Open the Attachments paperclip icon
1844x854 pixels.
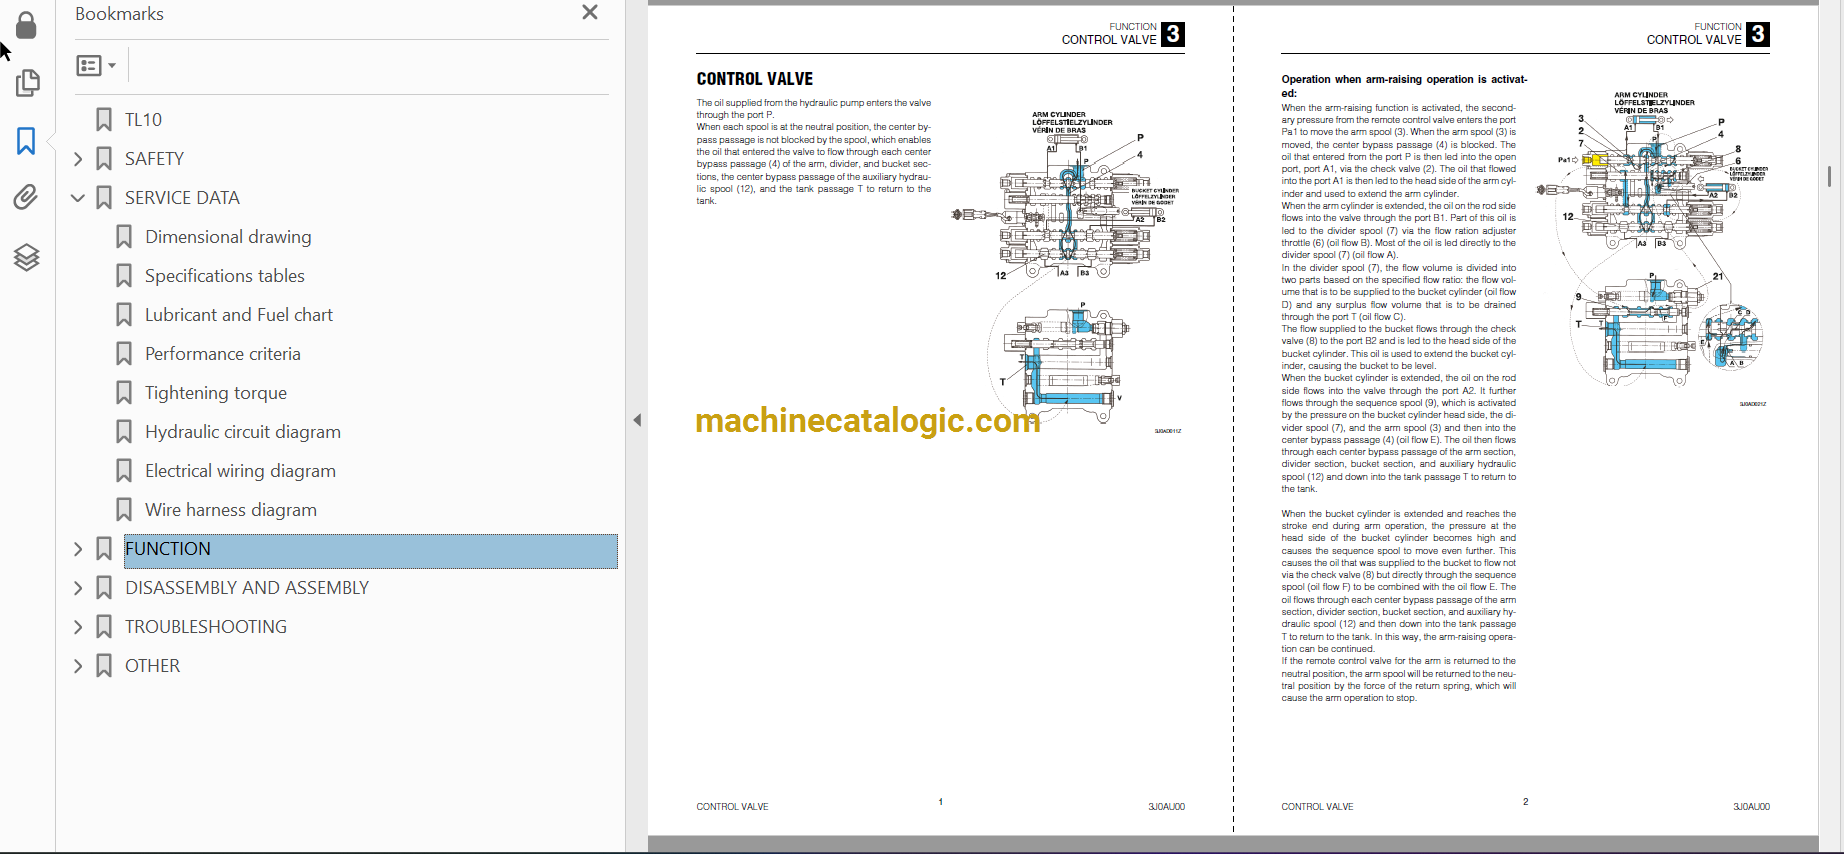(x=27, y=197)
